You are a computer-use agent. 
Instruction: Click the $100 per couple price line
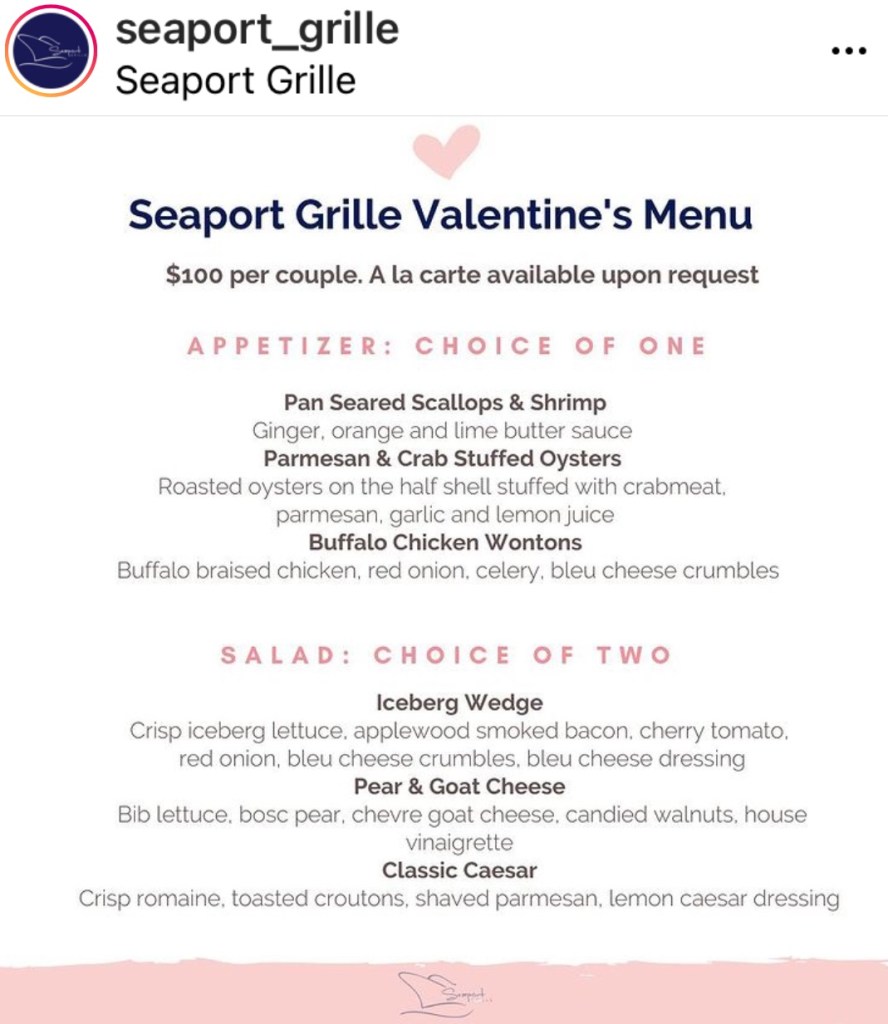(462, 275)
